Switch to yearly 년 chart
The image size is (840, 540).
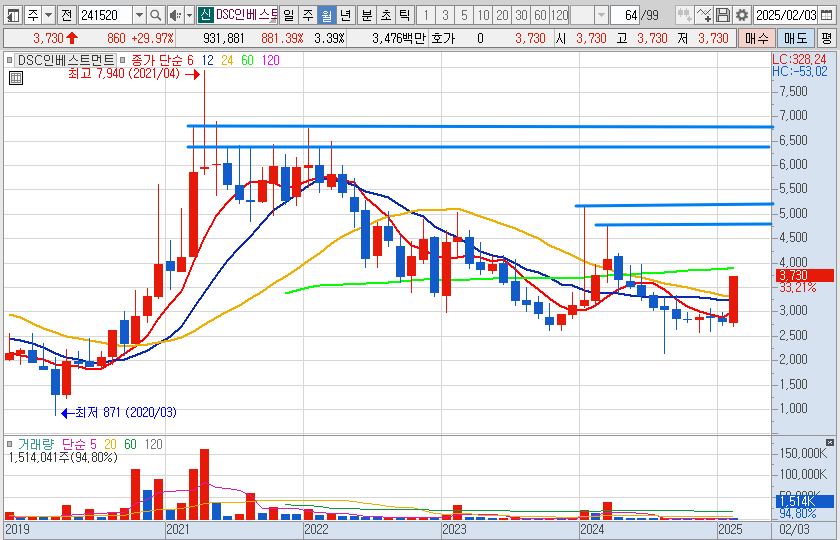click(x=346, y=15)
